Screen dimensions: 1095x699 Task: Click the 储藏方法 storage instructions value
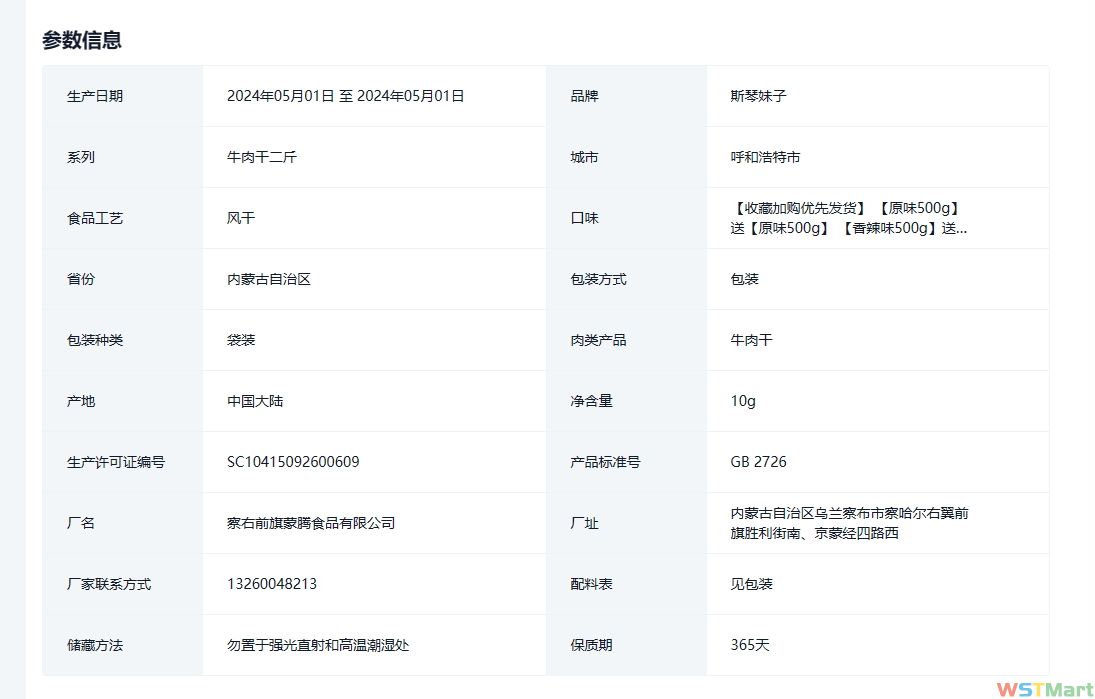[318, 645]
